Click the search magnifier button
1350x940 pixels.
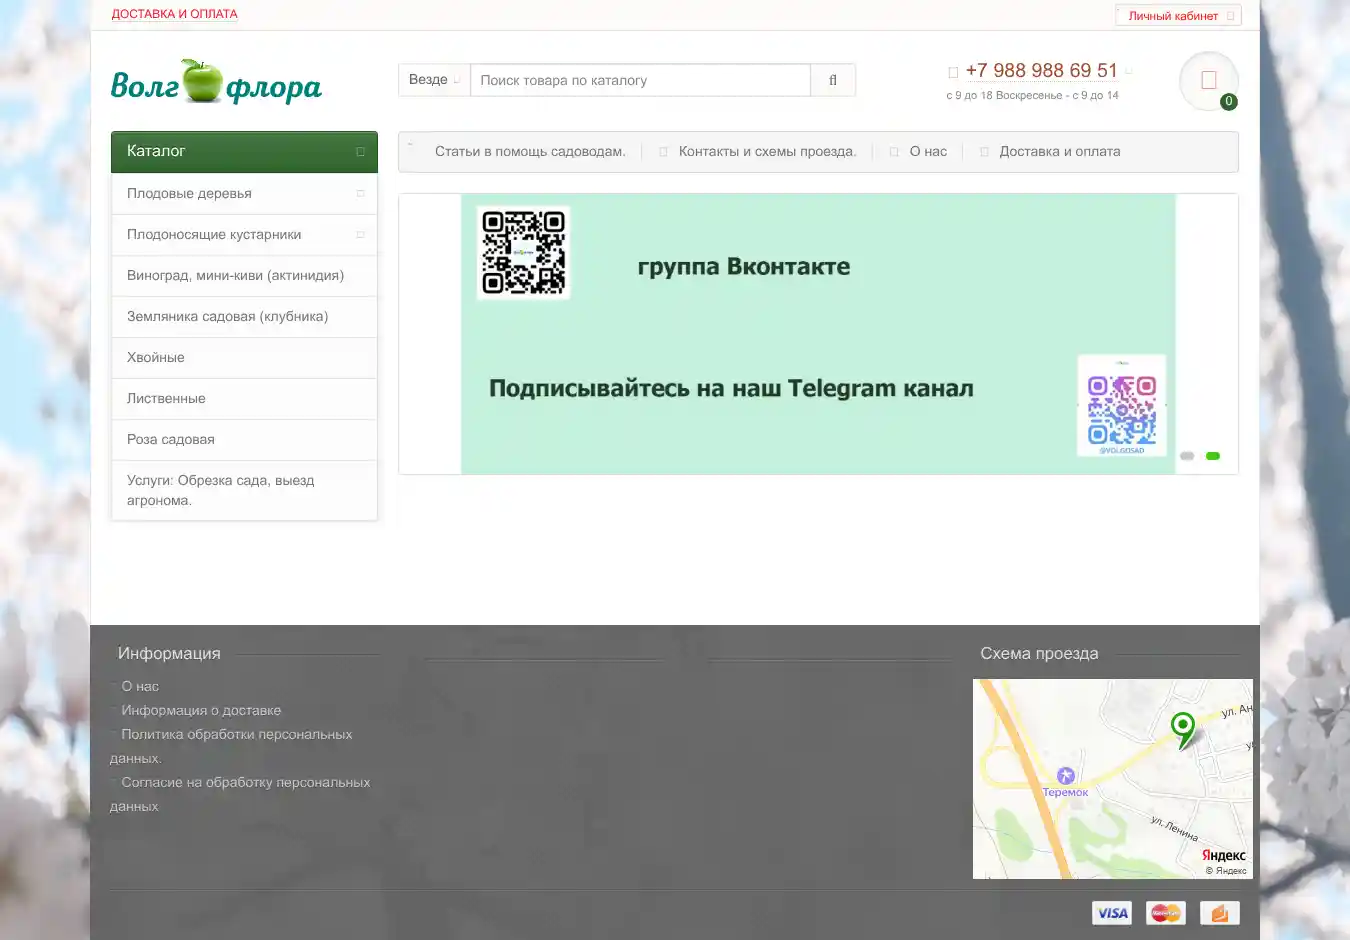click(832, 80)
